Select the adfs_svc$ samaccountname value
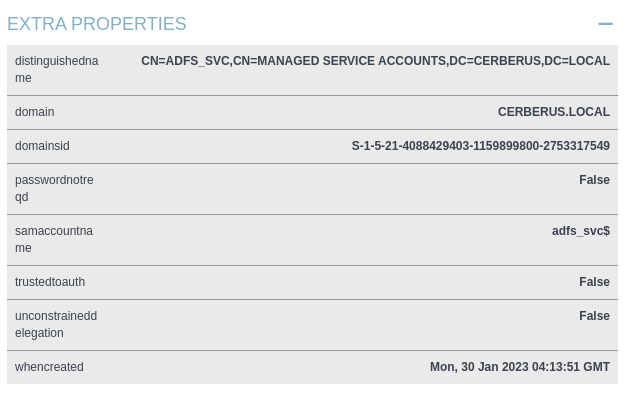 coord(581,231)
